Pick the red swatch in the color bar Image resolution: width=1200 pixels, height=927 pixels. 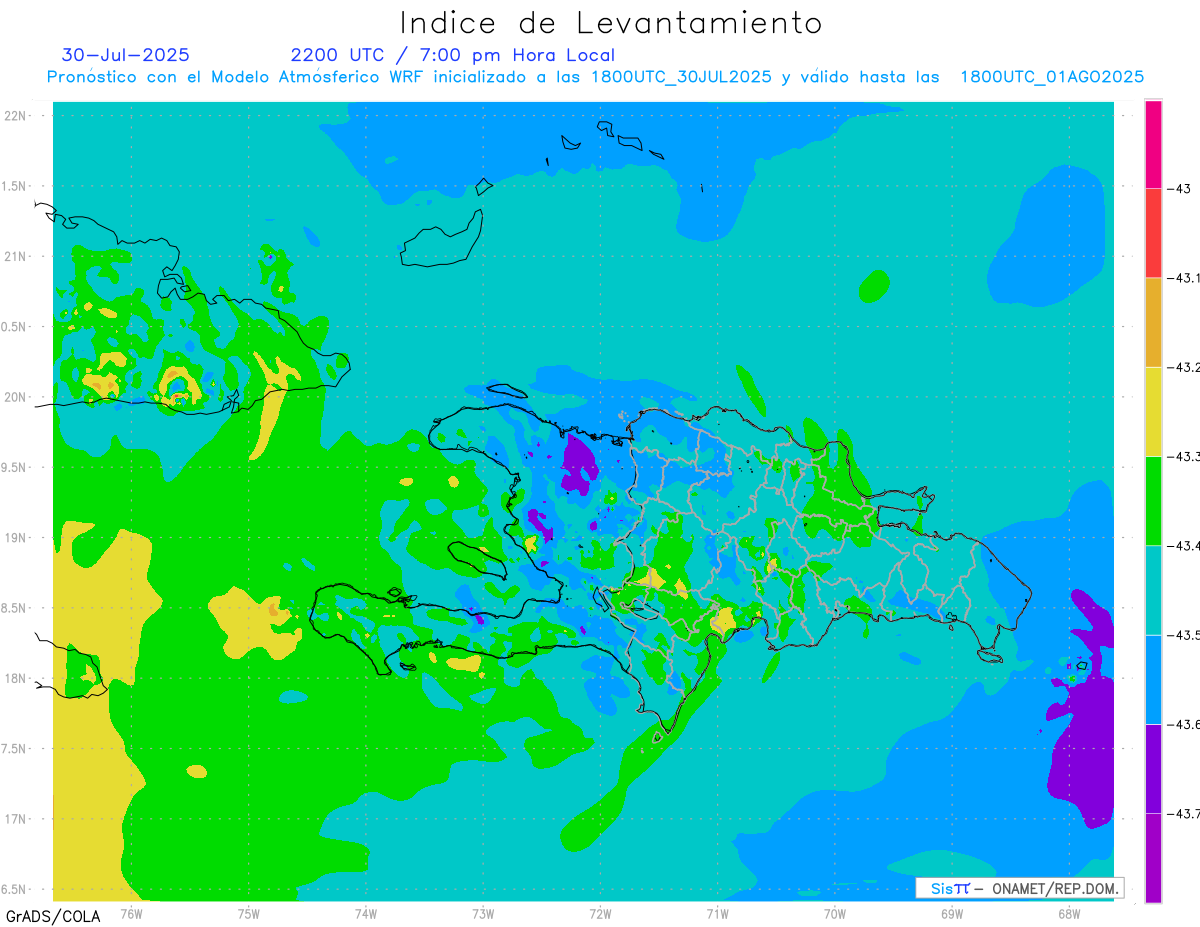coord(1153,233)
